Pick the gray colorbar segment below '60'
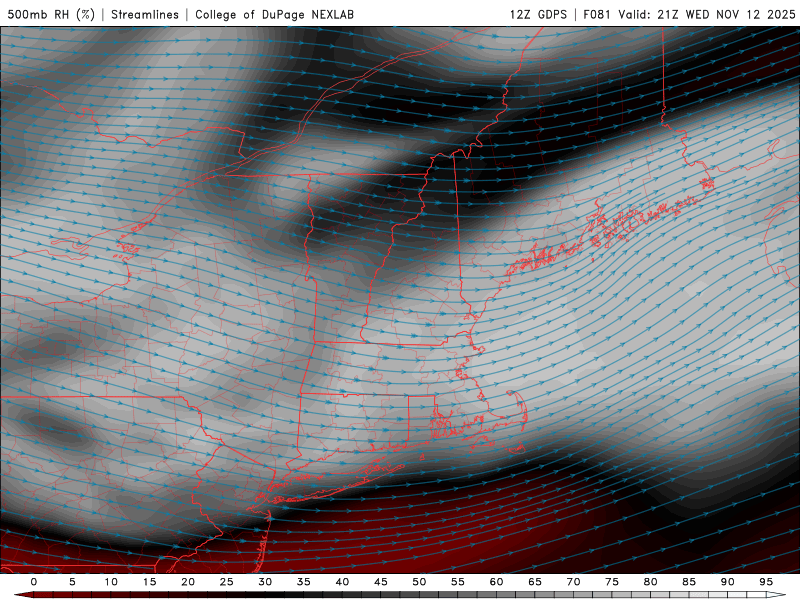Image resolution: width=800 pixels, height=600 pixels. pyautogui.click(x=504, y=595)
